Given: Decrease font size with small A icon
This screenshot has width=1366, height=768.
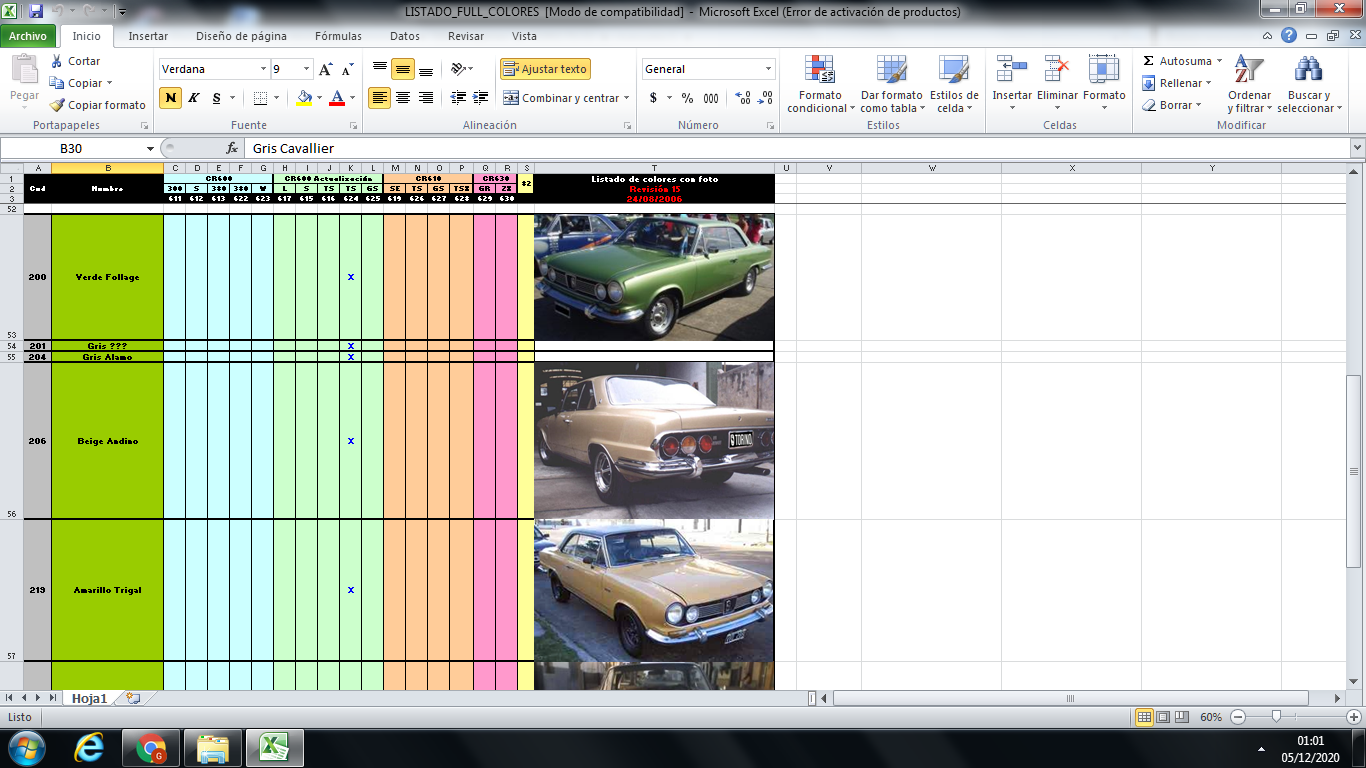Looking at the screenshot, I should click(x=347, y=69).
